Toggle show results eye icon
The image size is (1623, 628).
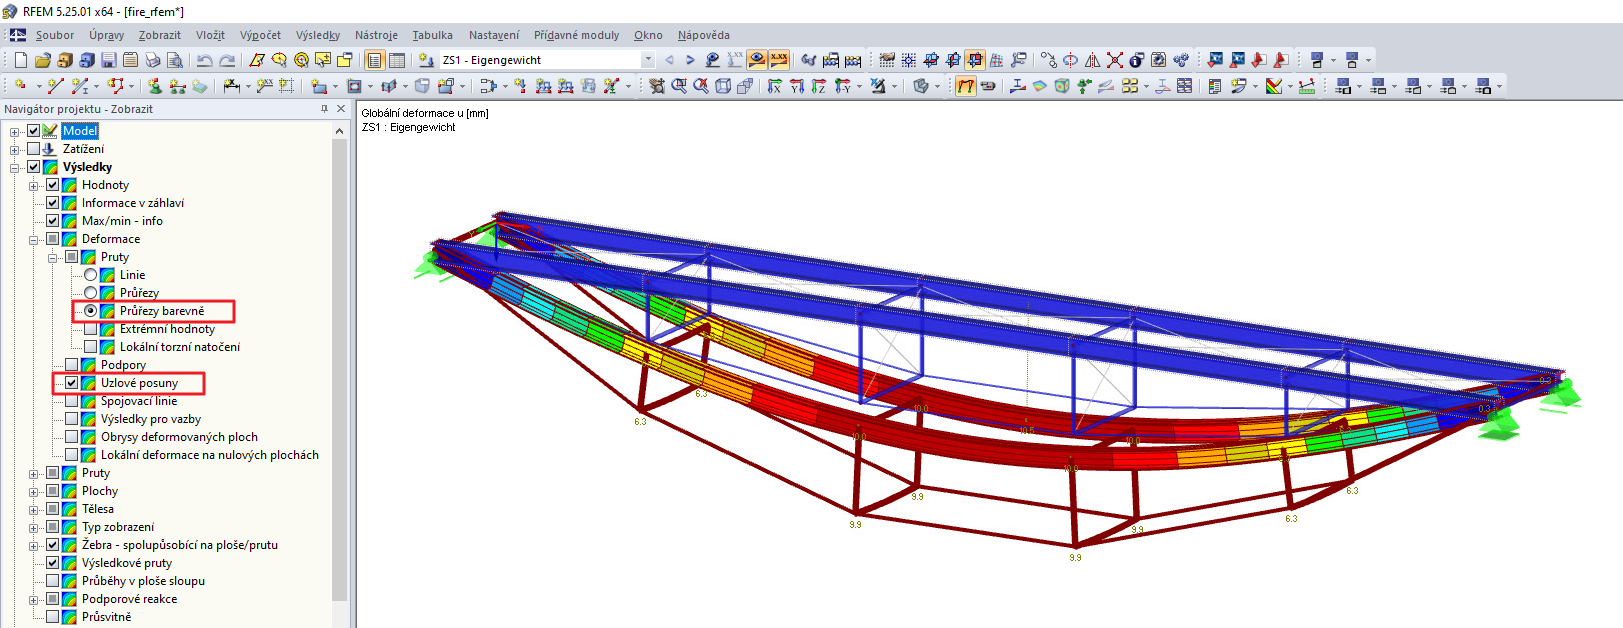pos(757,60)
